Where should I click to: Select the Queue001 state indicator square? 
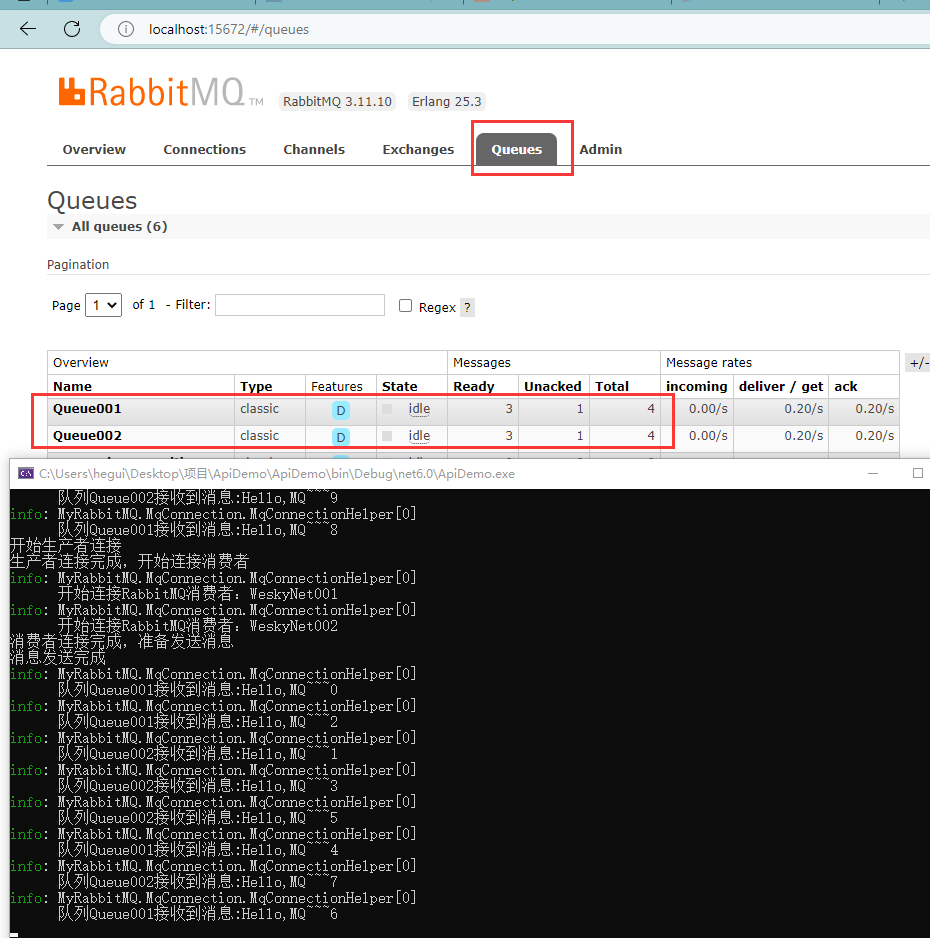[x=387, y=409]
